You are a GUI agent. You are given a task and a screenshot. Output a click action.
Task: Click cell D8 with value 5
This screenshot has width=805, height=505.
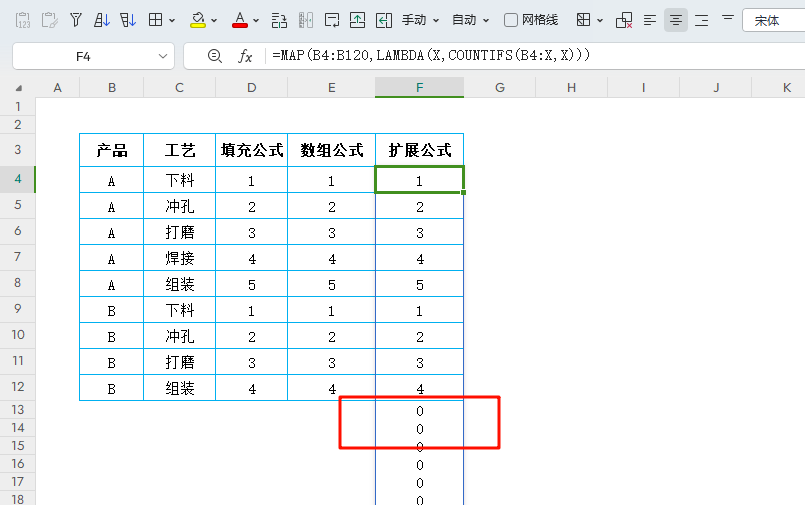(252, 284)
